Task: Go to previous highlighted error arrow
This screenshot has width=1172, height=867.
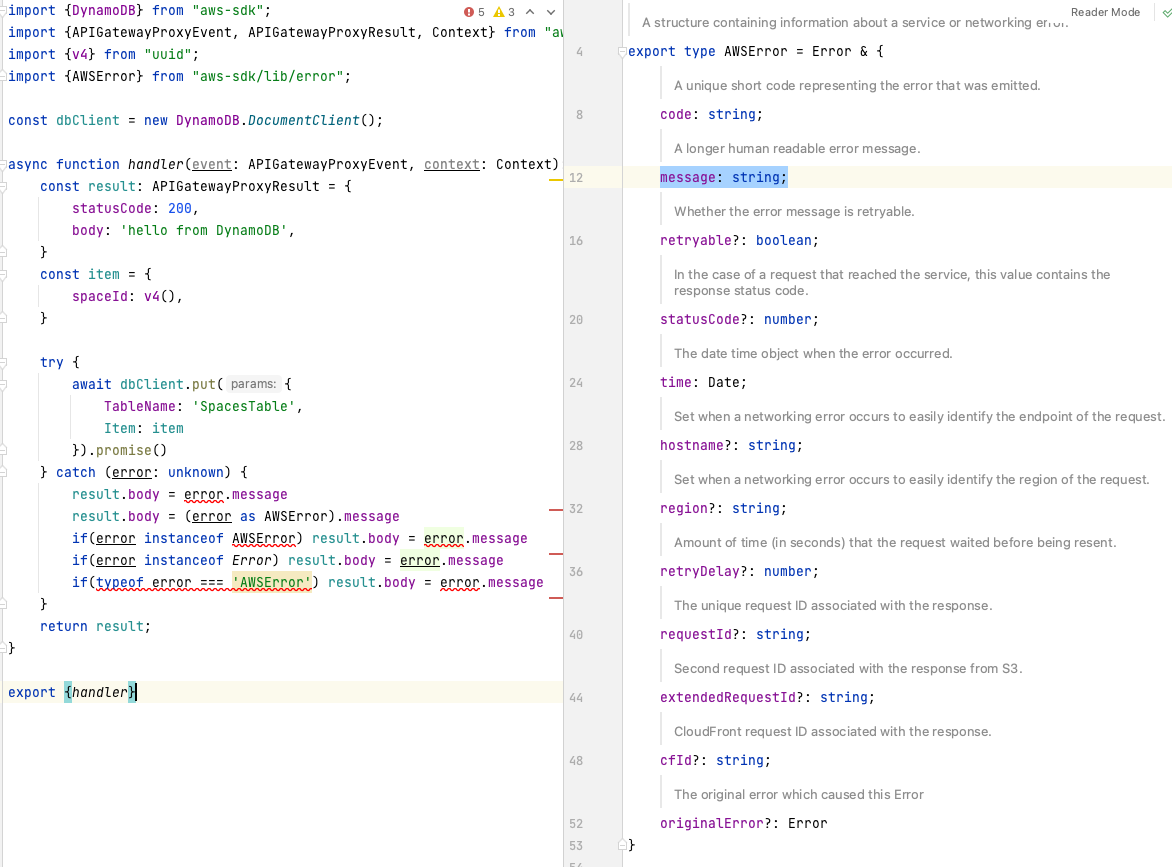Action: 530,12
